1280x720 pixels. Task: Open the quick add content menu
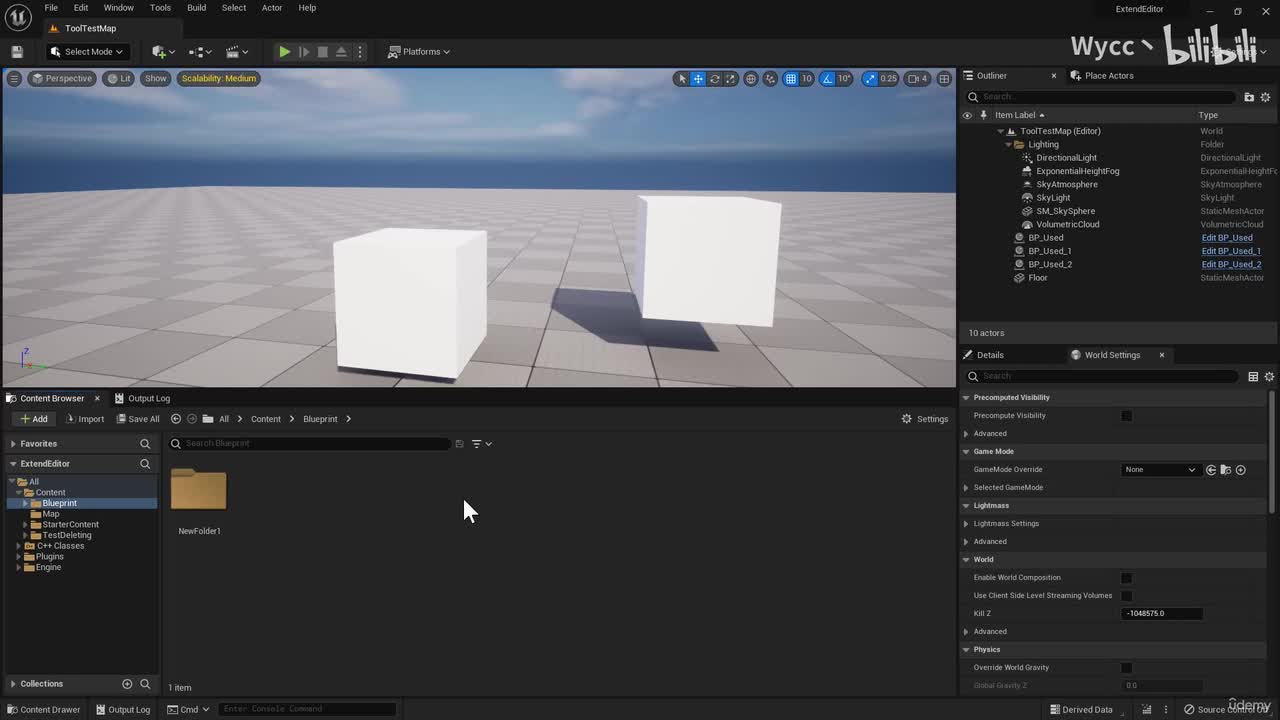pyautogui.click(x=163, y=52)
